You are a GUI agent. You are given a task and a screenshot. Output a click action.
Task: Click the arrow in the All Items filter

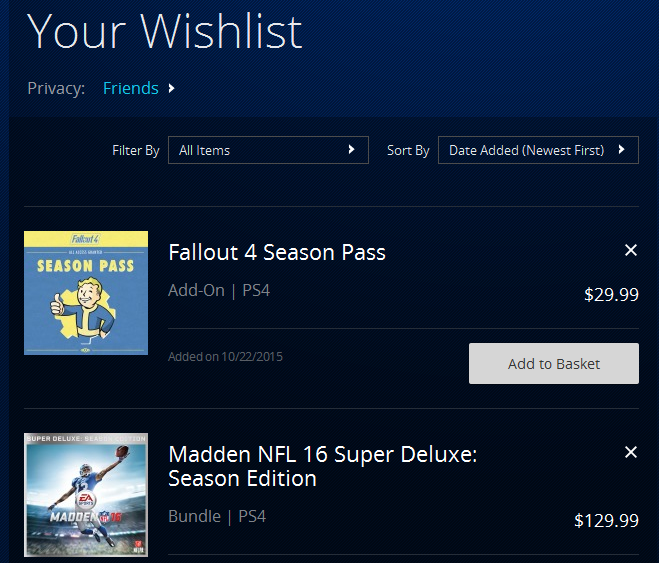coord(351,150)
